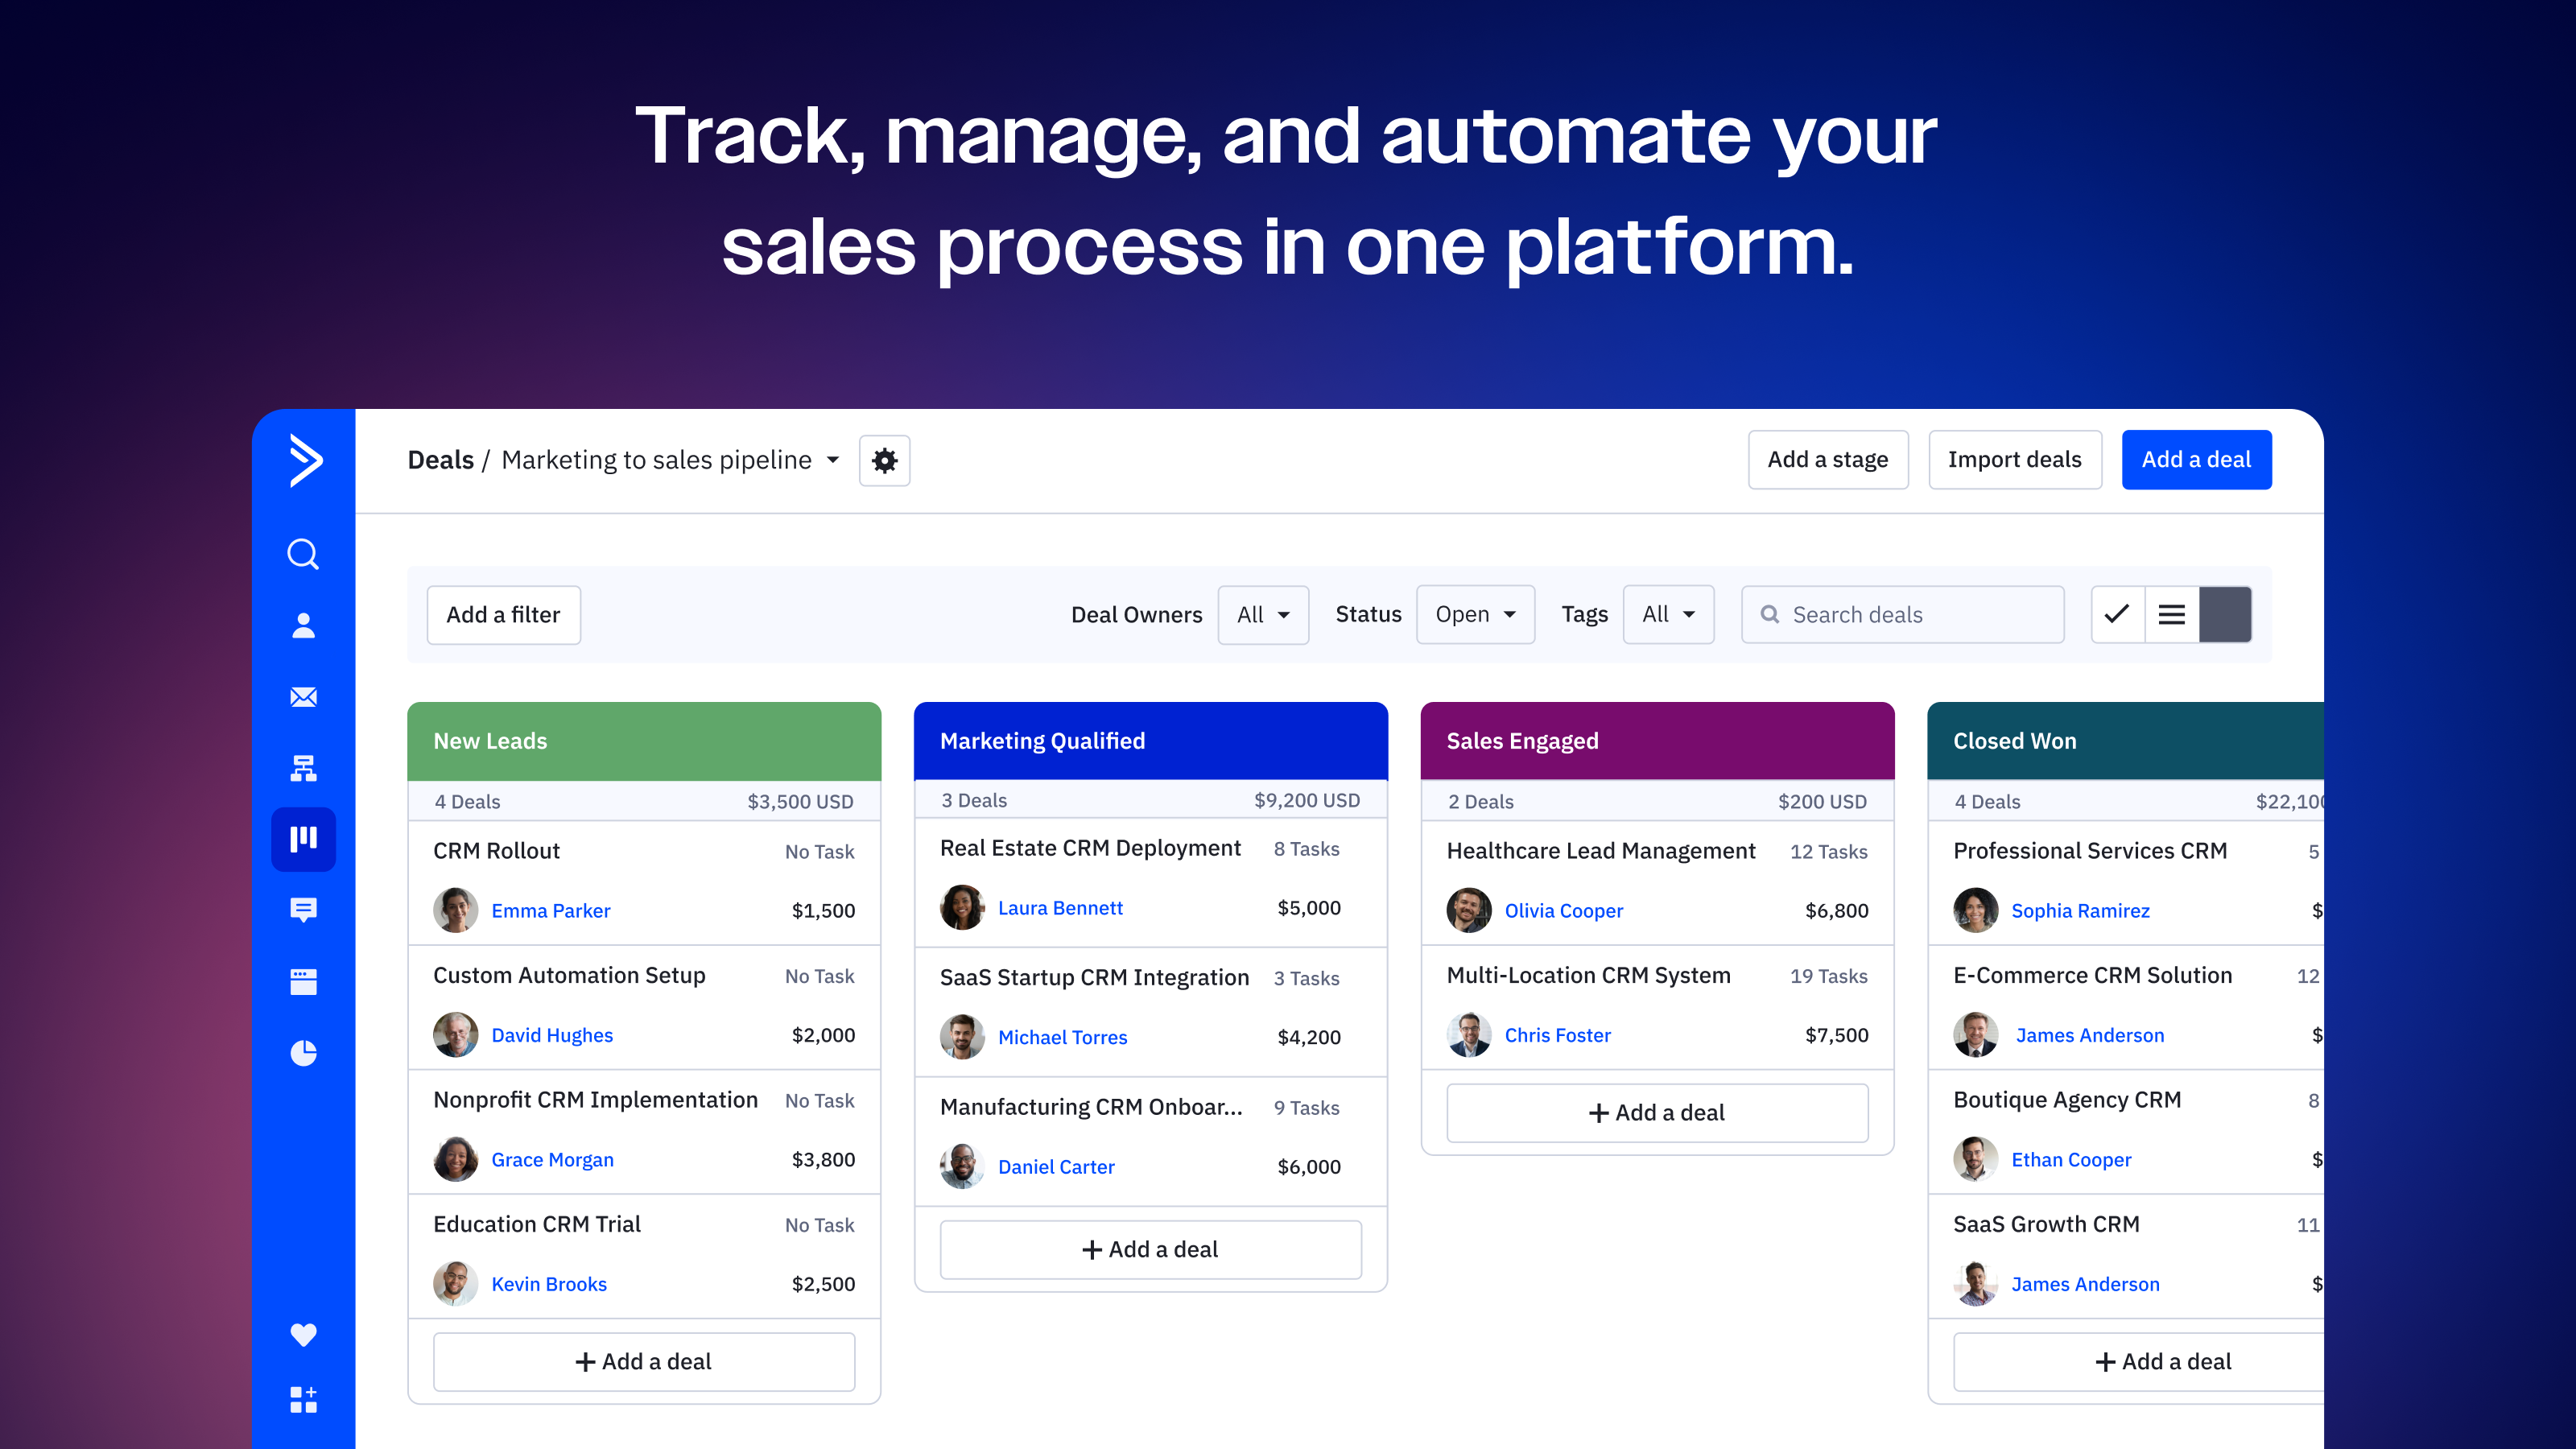Click the heart icon in sidebar
This screenshot has height=1449, width=2576.
303,1334
